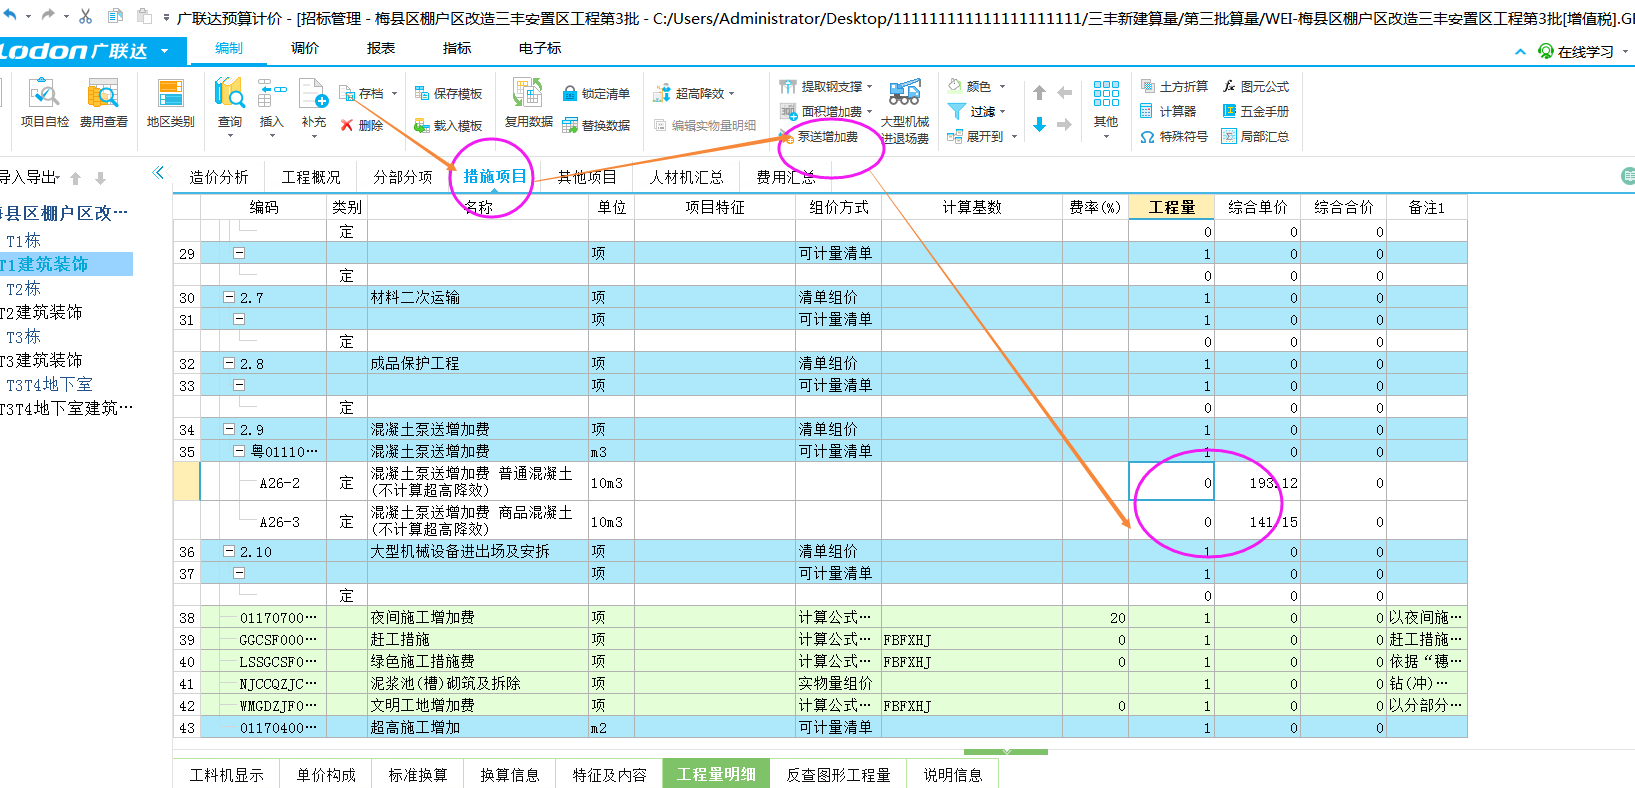The width and height of the screenshot is (1635, 788).
Task: Switch to bottom 单价构成 tab
Action: click(x=326, y=775)
